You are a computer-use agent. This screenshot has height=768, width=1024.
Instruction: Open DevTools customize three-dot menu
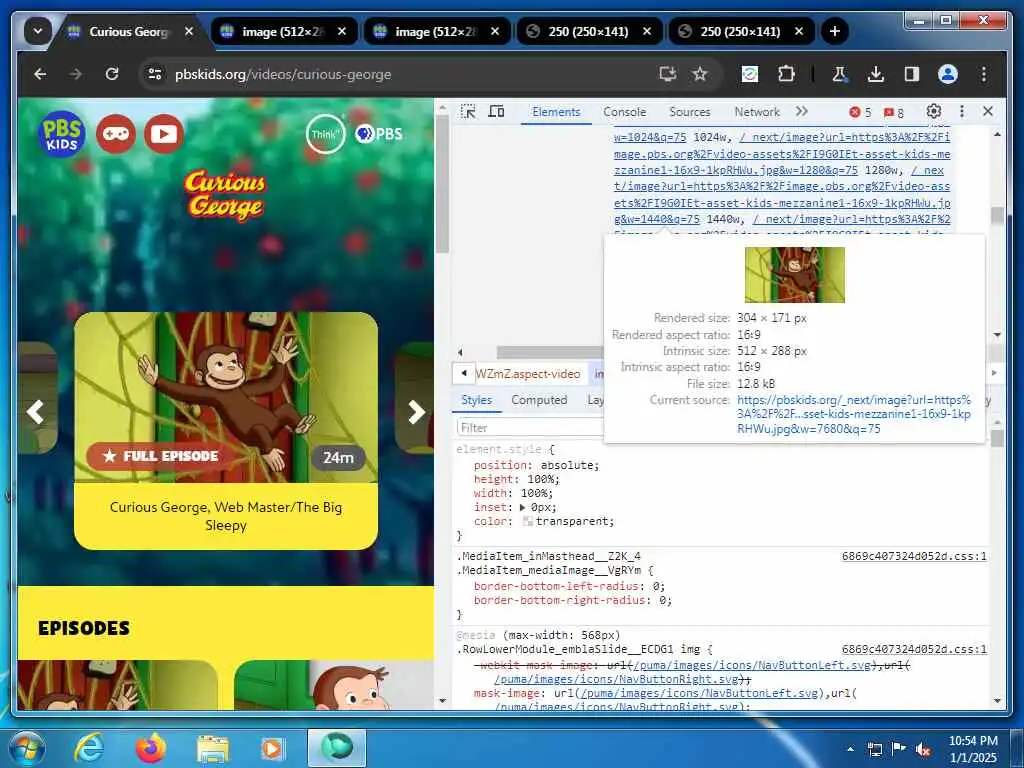point(961,112)
